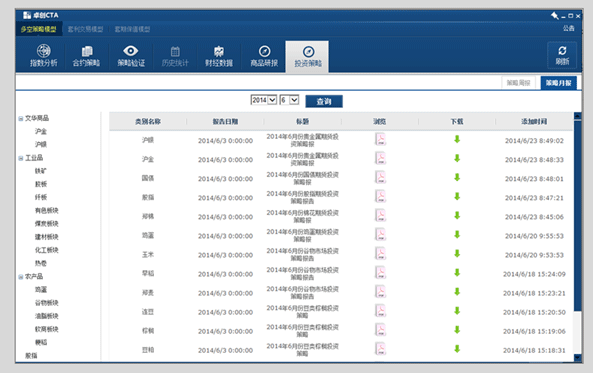
Task: Collapse the 工业品 tree node
Action: point(21,158)
